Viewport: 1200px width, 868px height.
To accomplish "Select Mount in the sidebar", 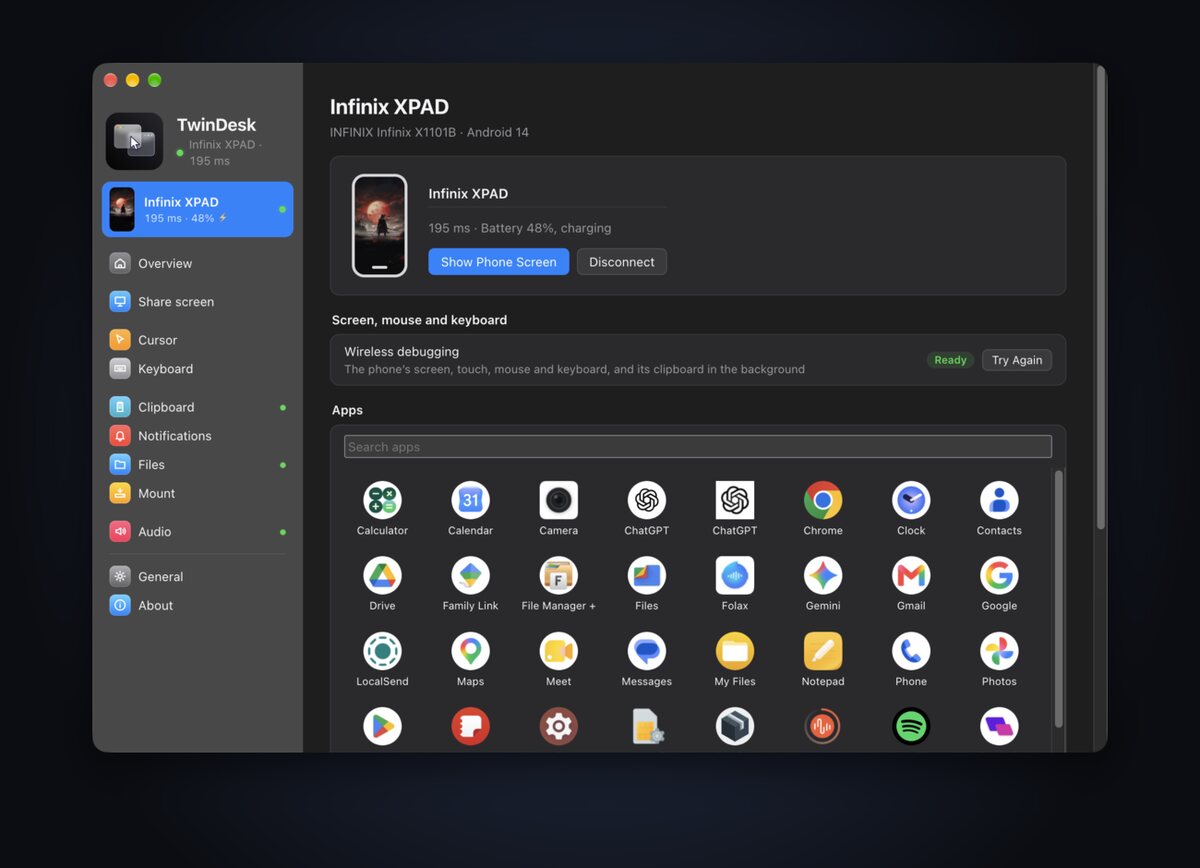I will point(197,493).
